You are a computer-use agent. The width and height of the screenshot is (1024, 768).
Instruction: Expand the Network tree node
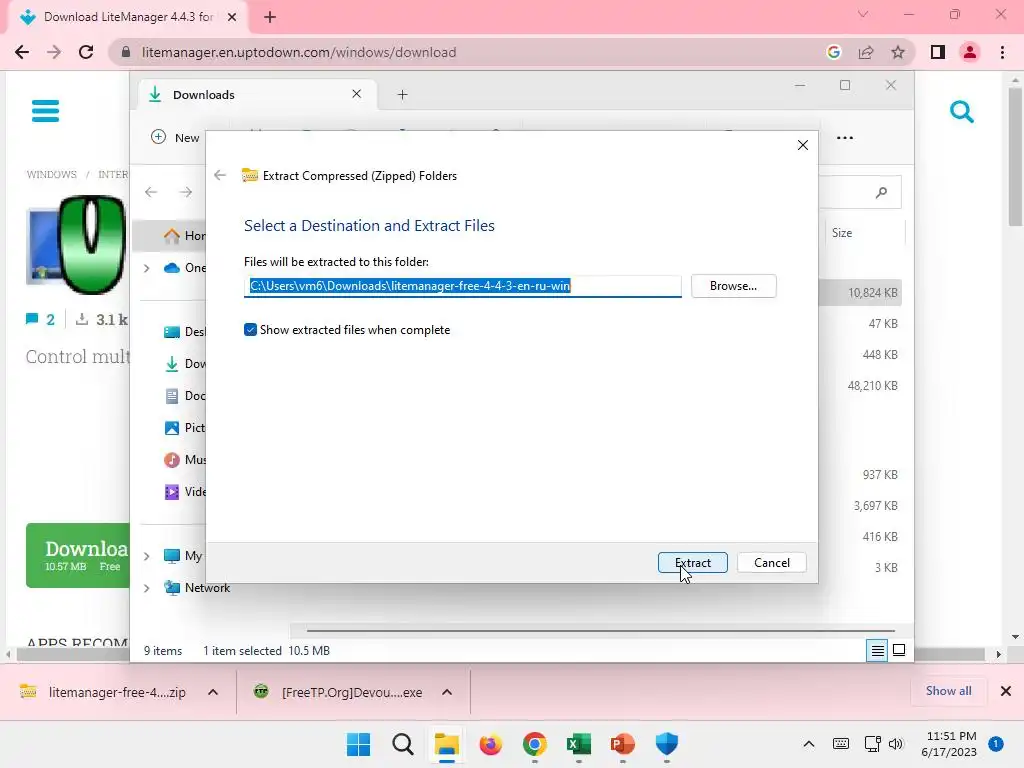point(147,588)
